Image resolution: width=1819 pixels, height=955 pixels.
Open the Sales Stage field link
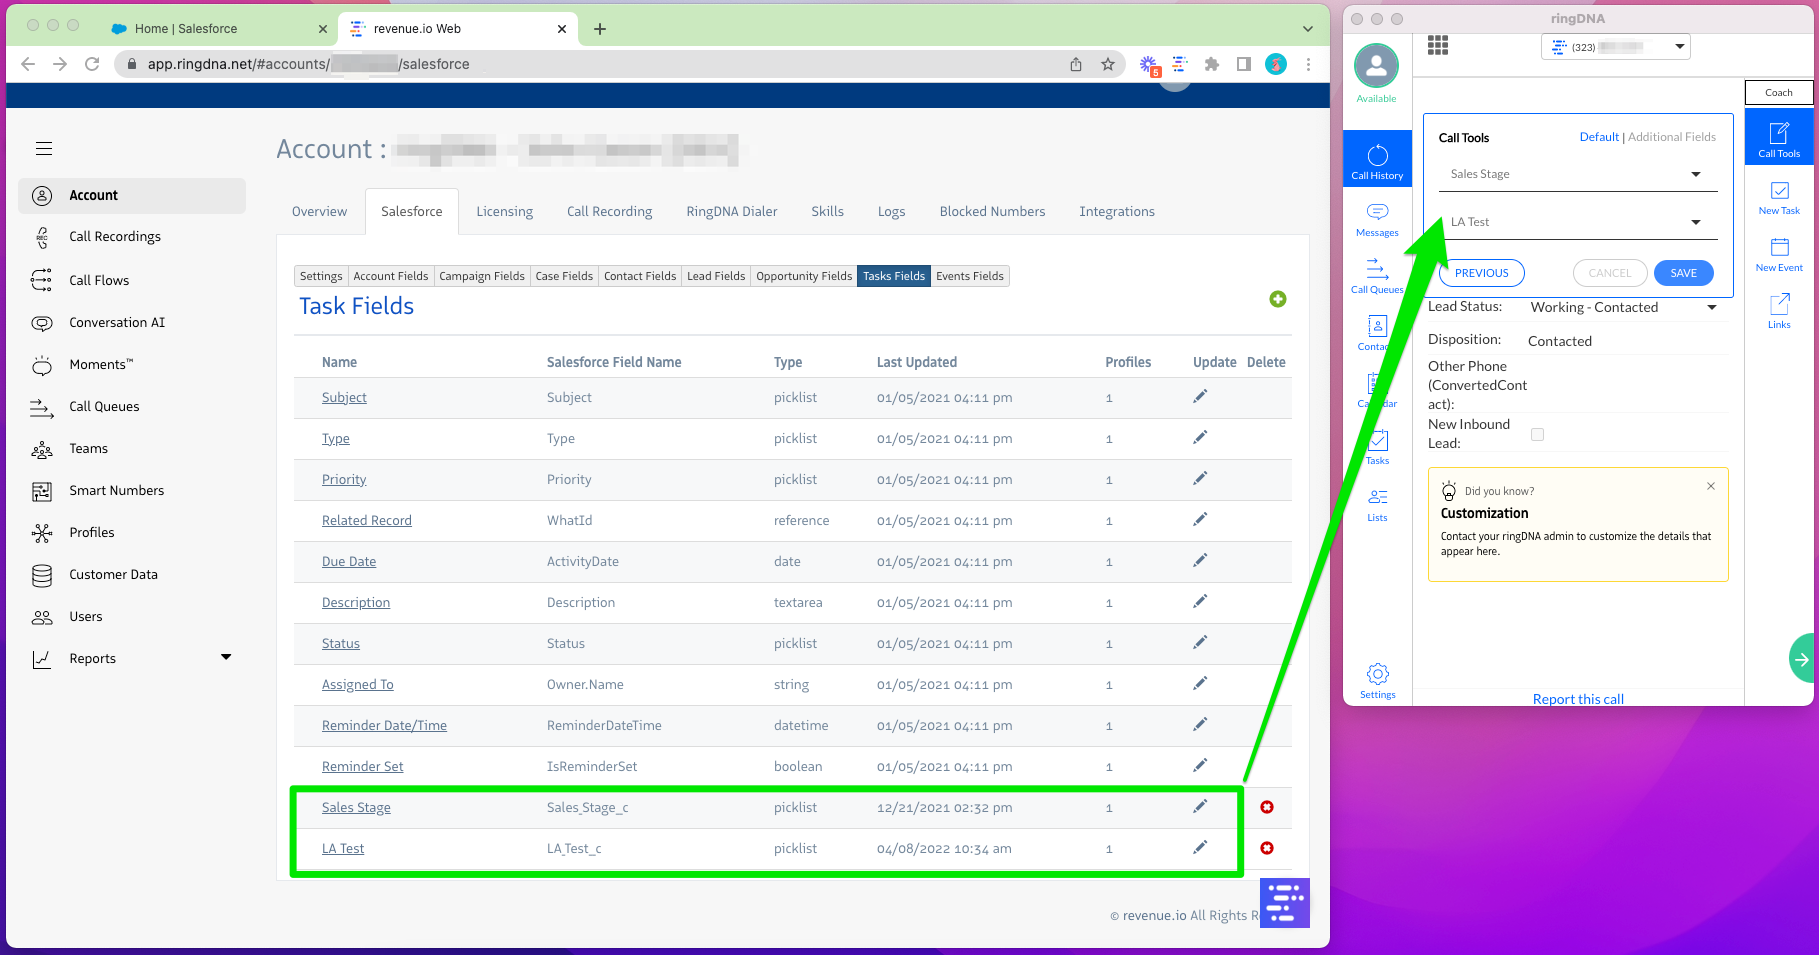pos(356,807)
